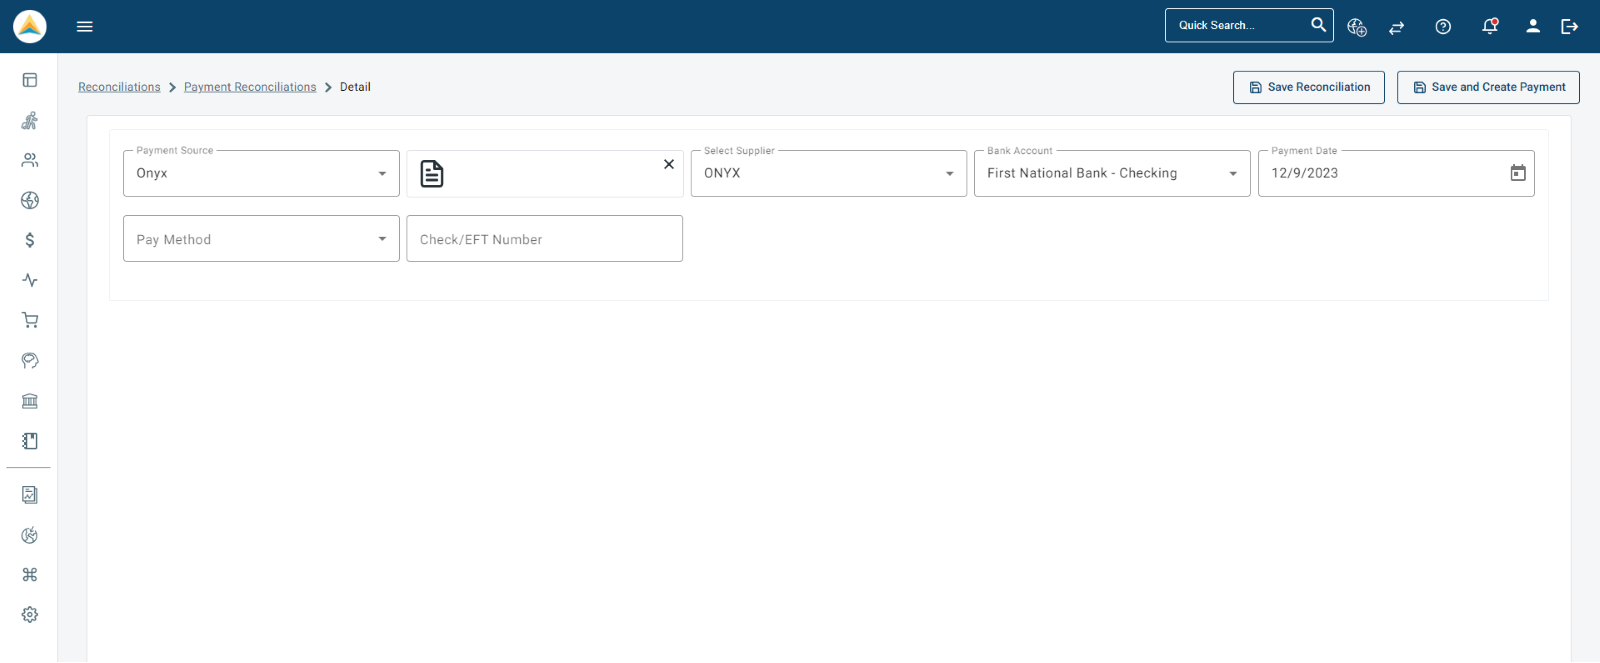The image size is (1600, 663).
Task: Open the command symbol sidebar icon
Action: pyautogui.click(x=30, y=575)
